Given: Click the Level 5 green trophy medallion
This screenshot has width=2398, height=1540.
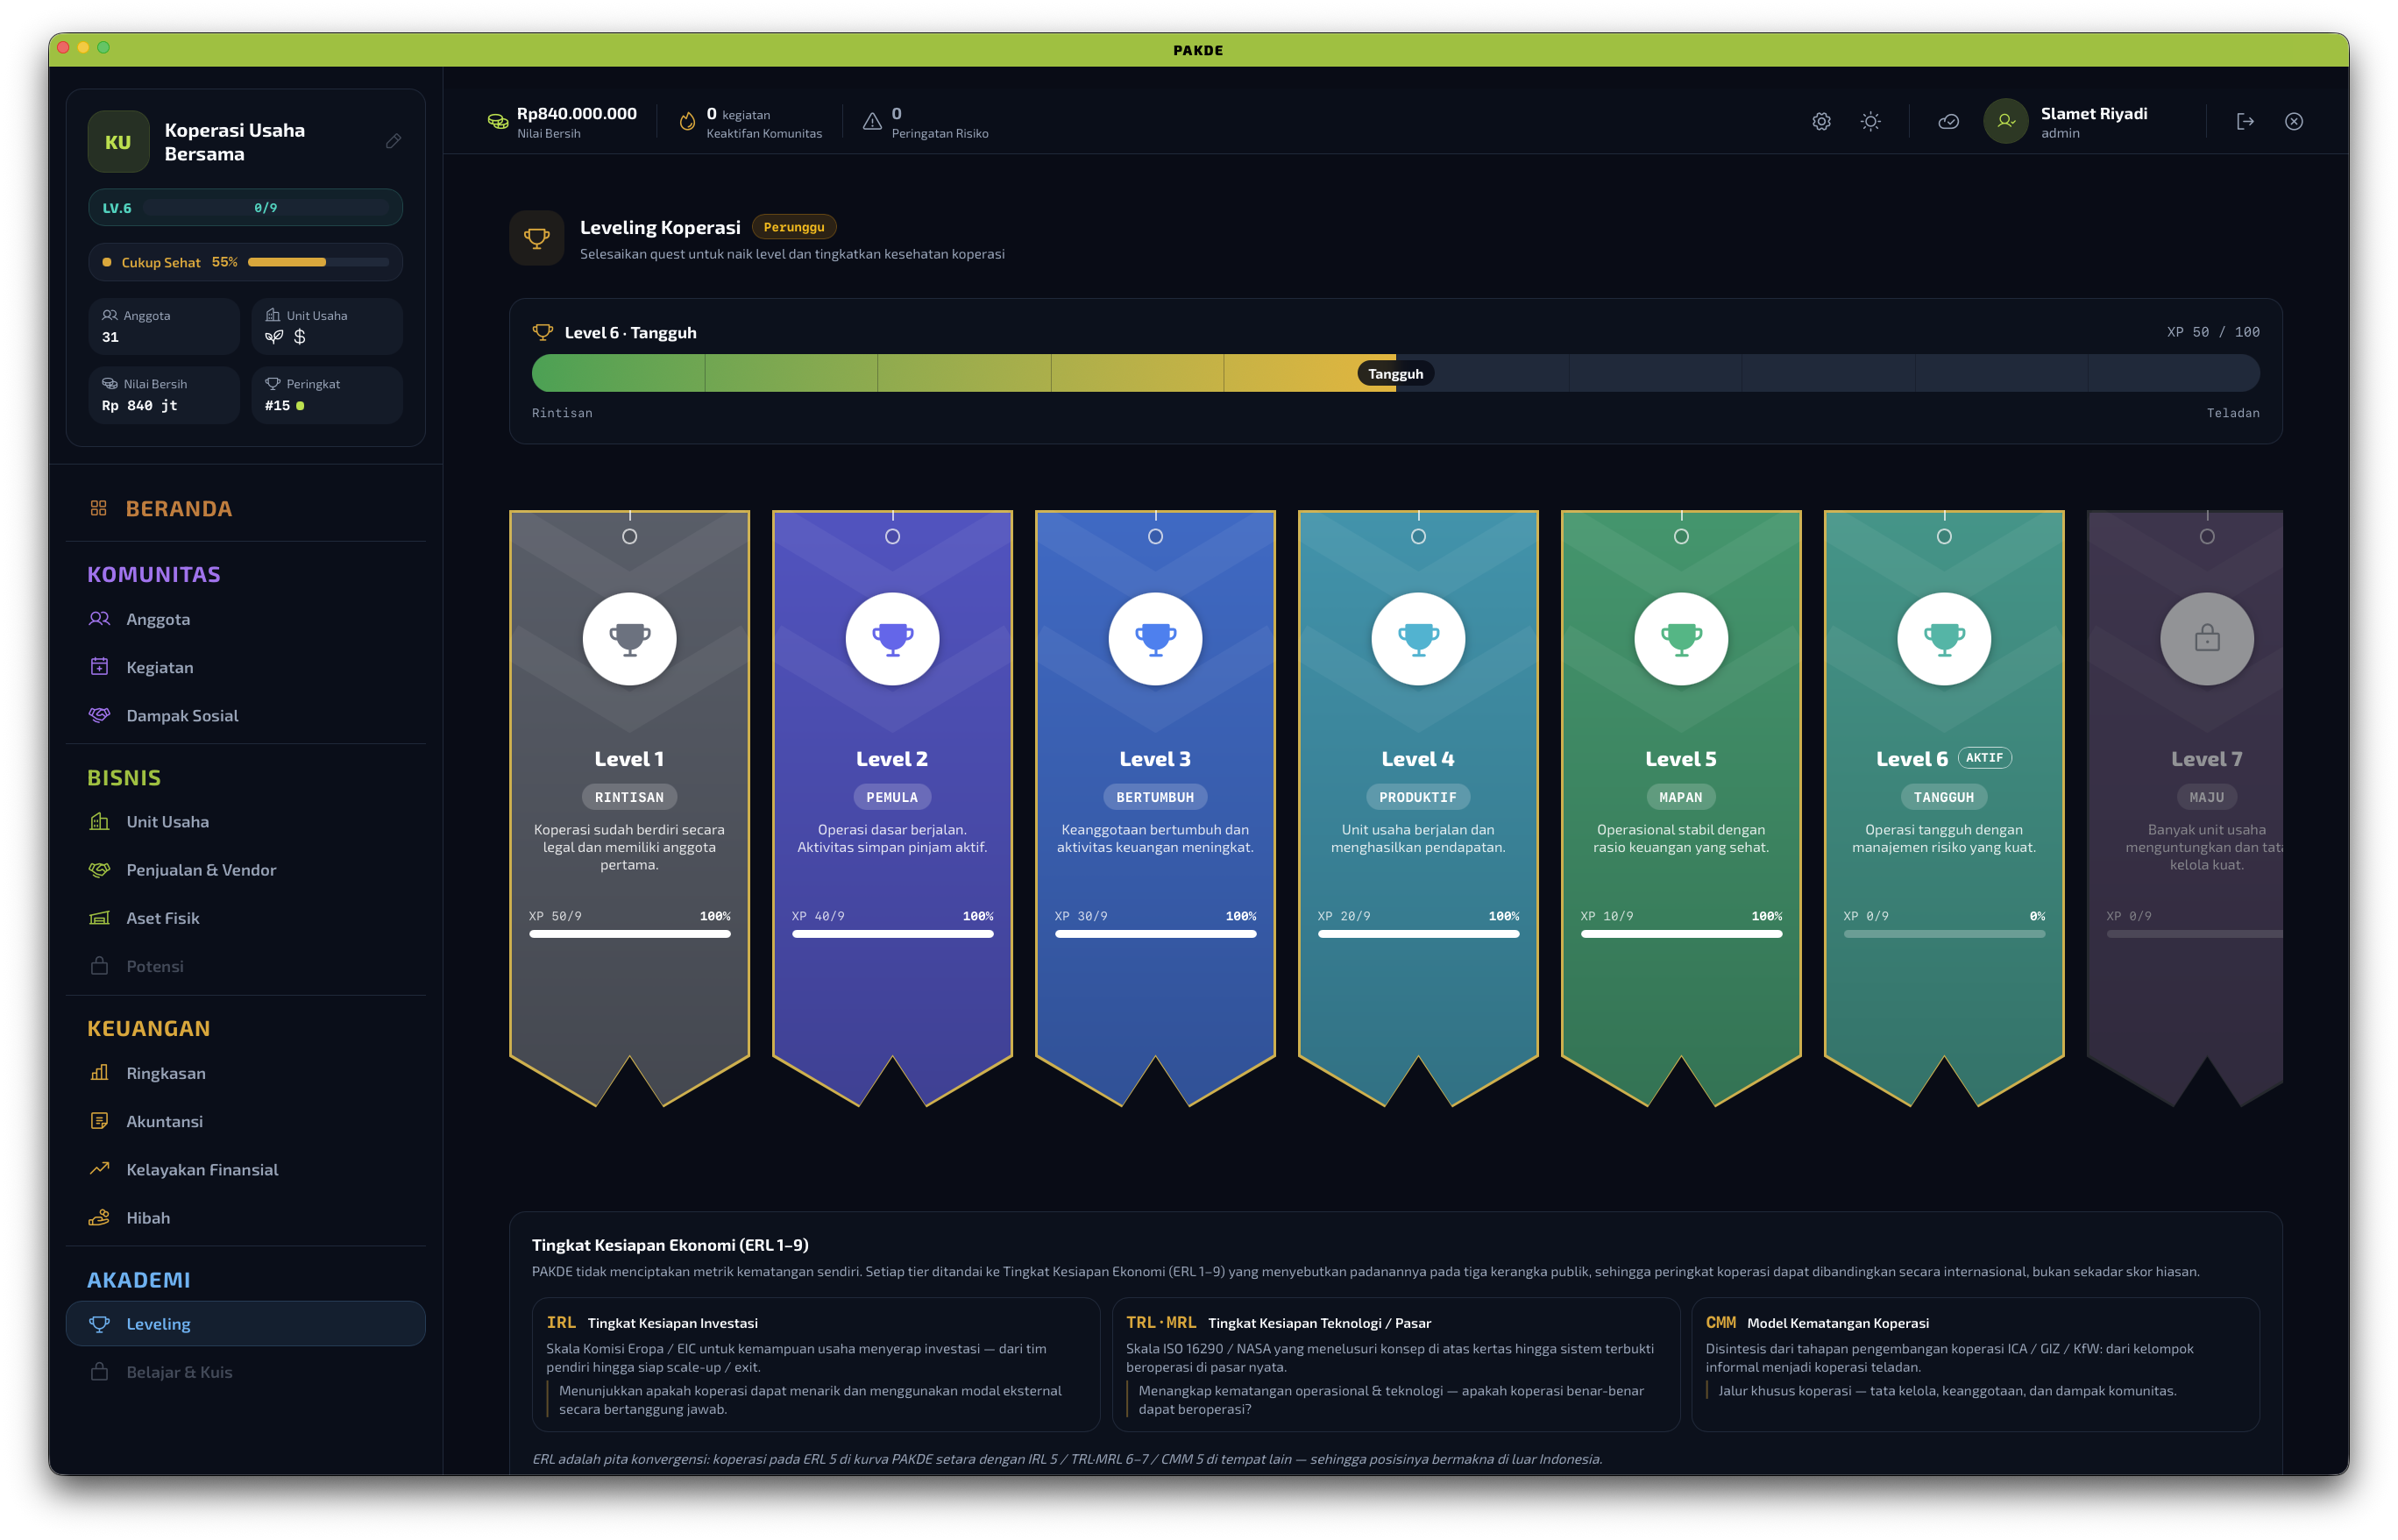Looking at the screenshot, I should click(x=1681, y=638).
